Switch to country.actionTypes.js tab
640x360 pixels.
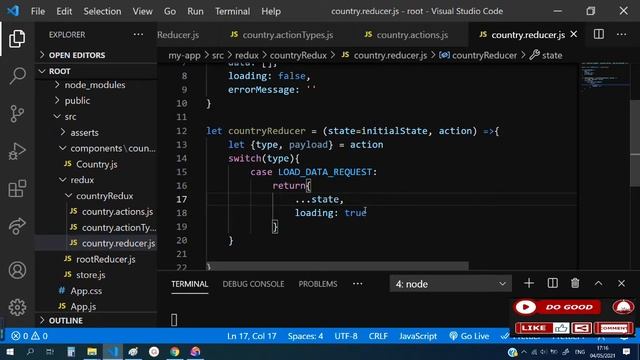(282, 35)
